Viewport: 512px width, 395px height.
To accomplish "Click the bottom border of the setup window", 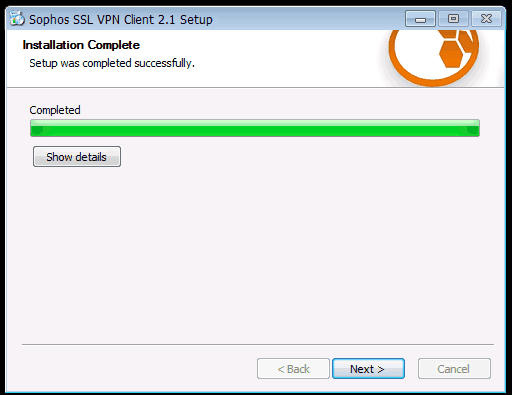I will (256, 392).
